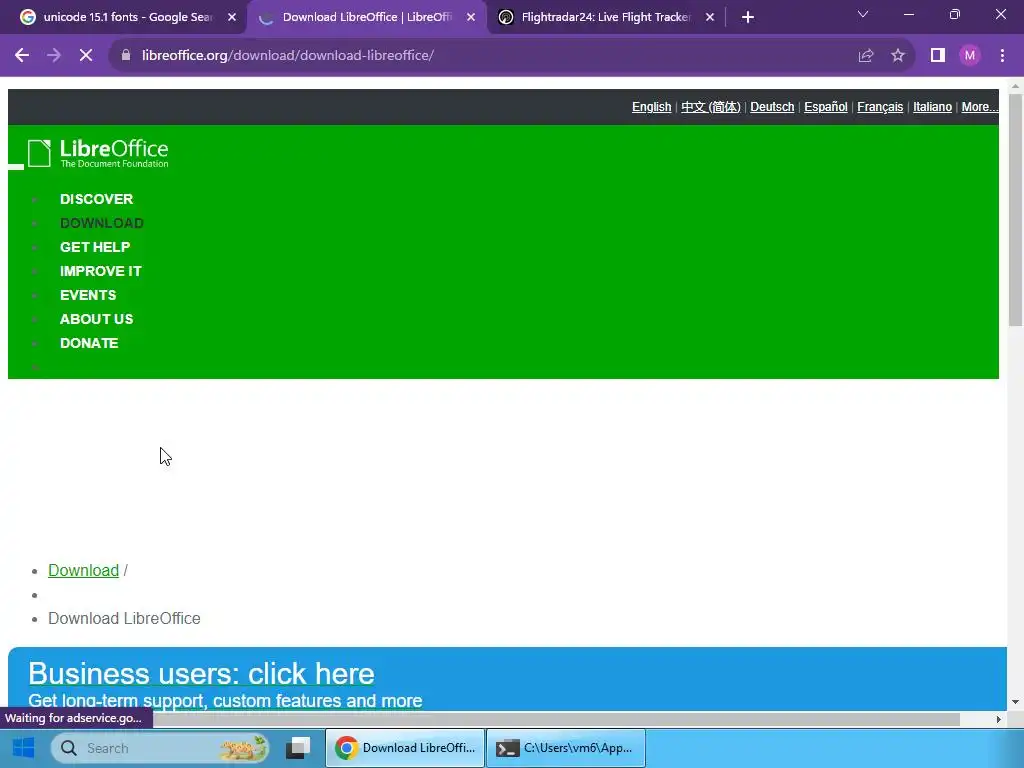Open the browser side panel
This screenshot has height=768, width=1024.
click(938, 56)
